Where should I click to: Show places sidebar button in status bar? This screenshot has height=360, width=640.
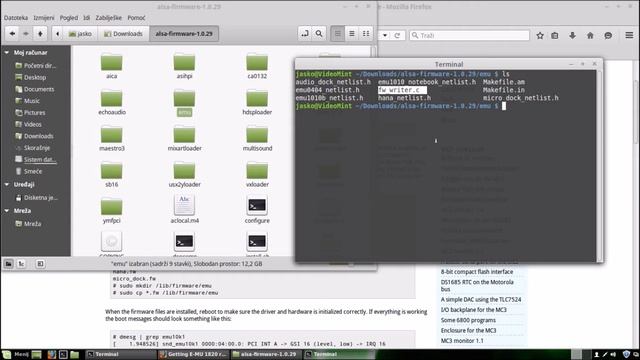tap(9, 264)
